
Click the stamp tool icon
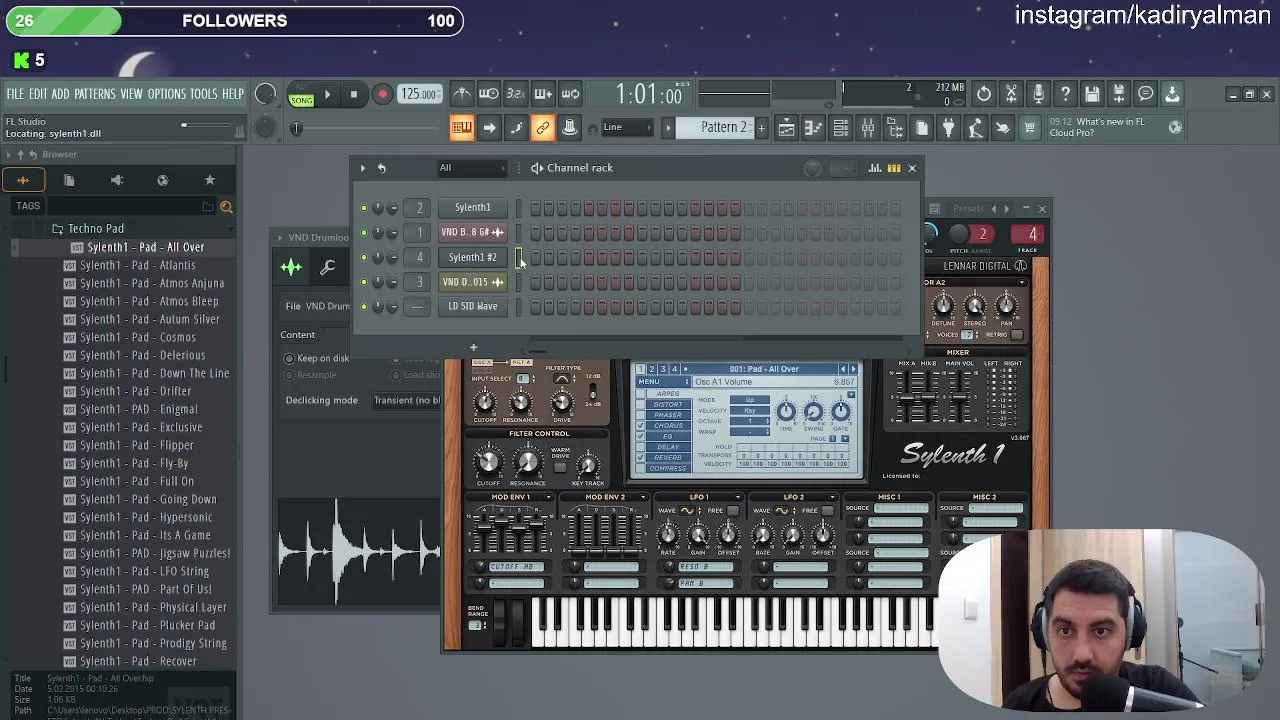click(569, 128)
